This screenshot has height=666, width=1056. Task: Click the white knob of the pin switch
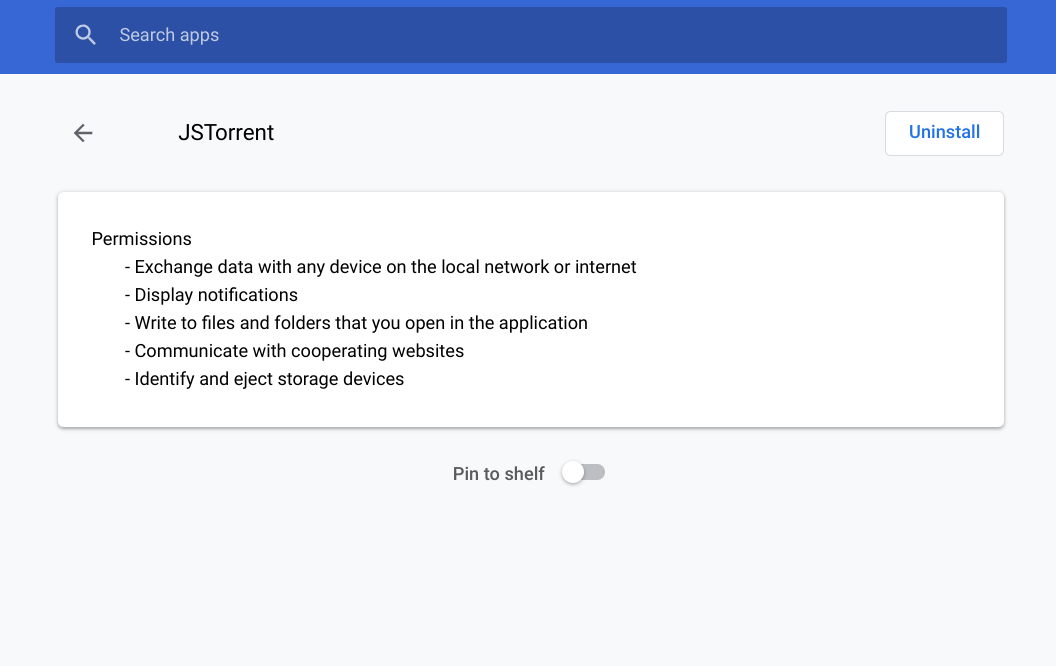(x=573, y=473)
